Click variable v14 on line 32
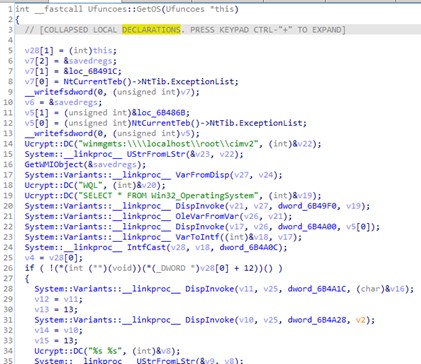This screenshot has height=364, width=421. pyautogui.click(x=42, y=330)
